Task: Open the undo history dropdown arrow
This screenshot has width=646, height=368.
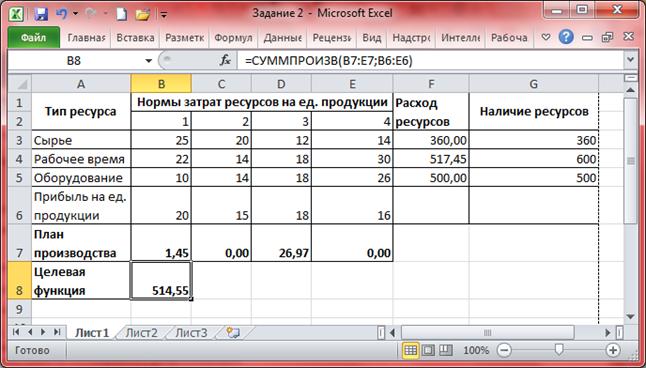Action: pos(75,14)
